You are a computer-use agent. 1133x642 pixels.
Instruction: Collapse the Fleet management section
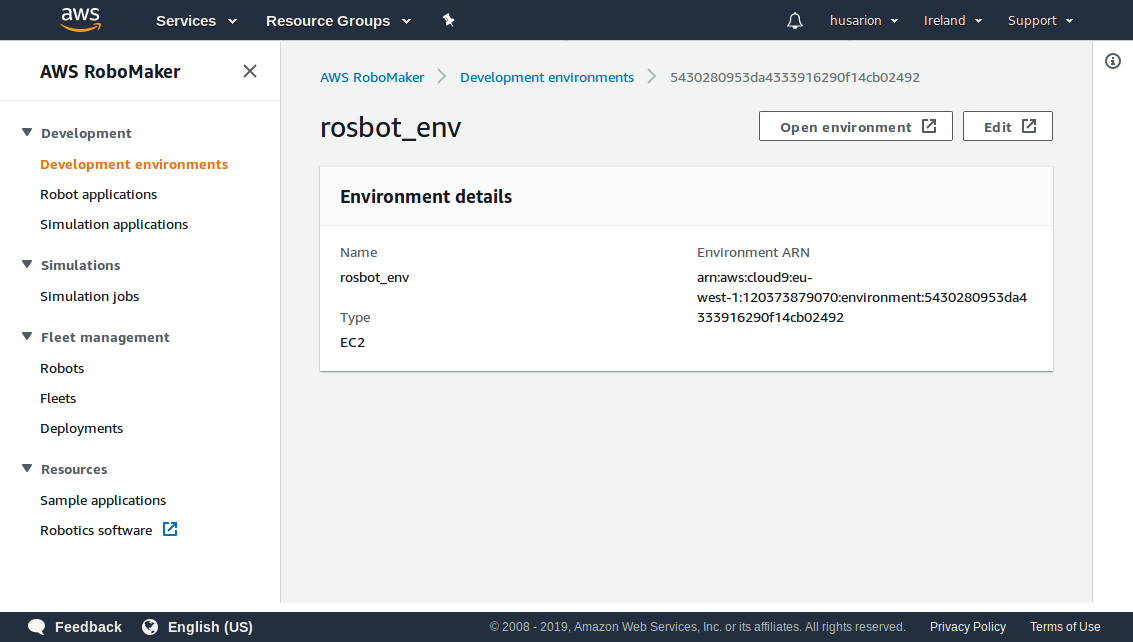27,336
